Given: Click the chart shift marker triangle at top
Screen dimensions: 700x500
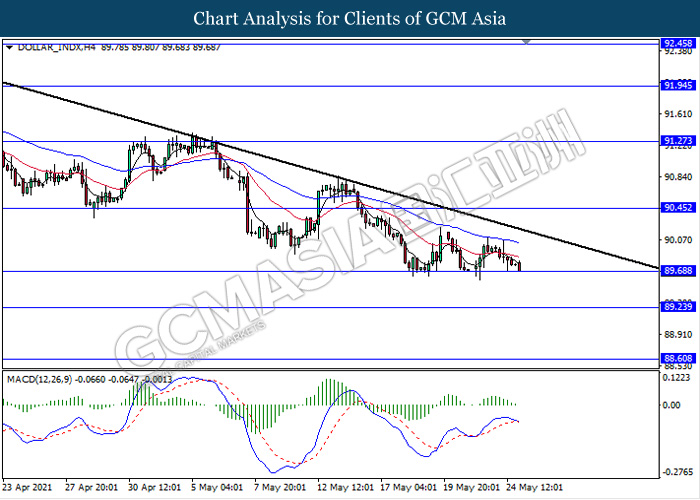Looking at the screenshot, I should [x=526, y=42].
